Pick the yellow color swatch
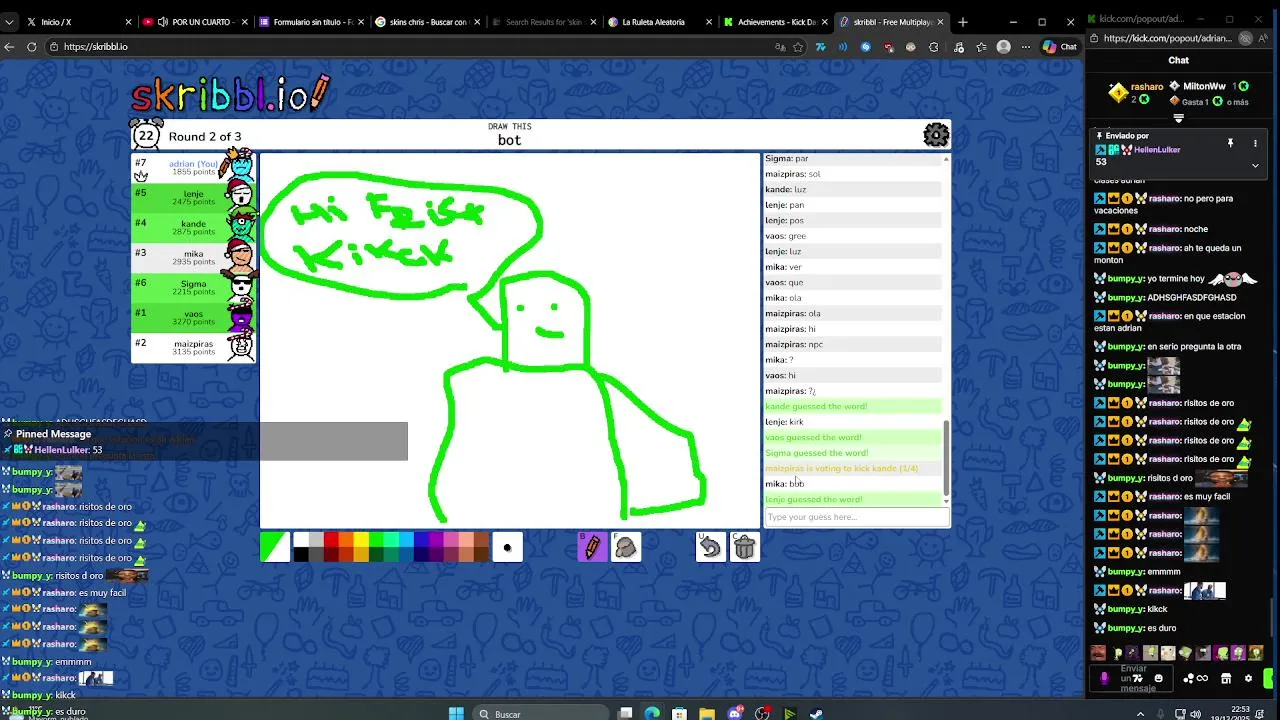The width and height of the screenshot is (1280, 720). 361,540
